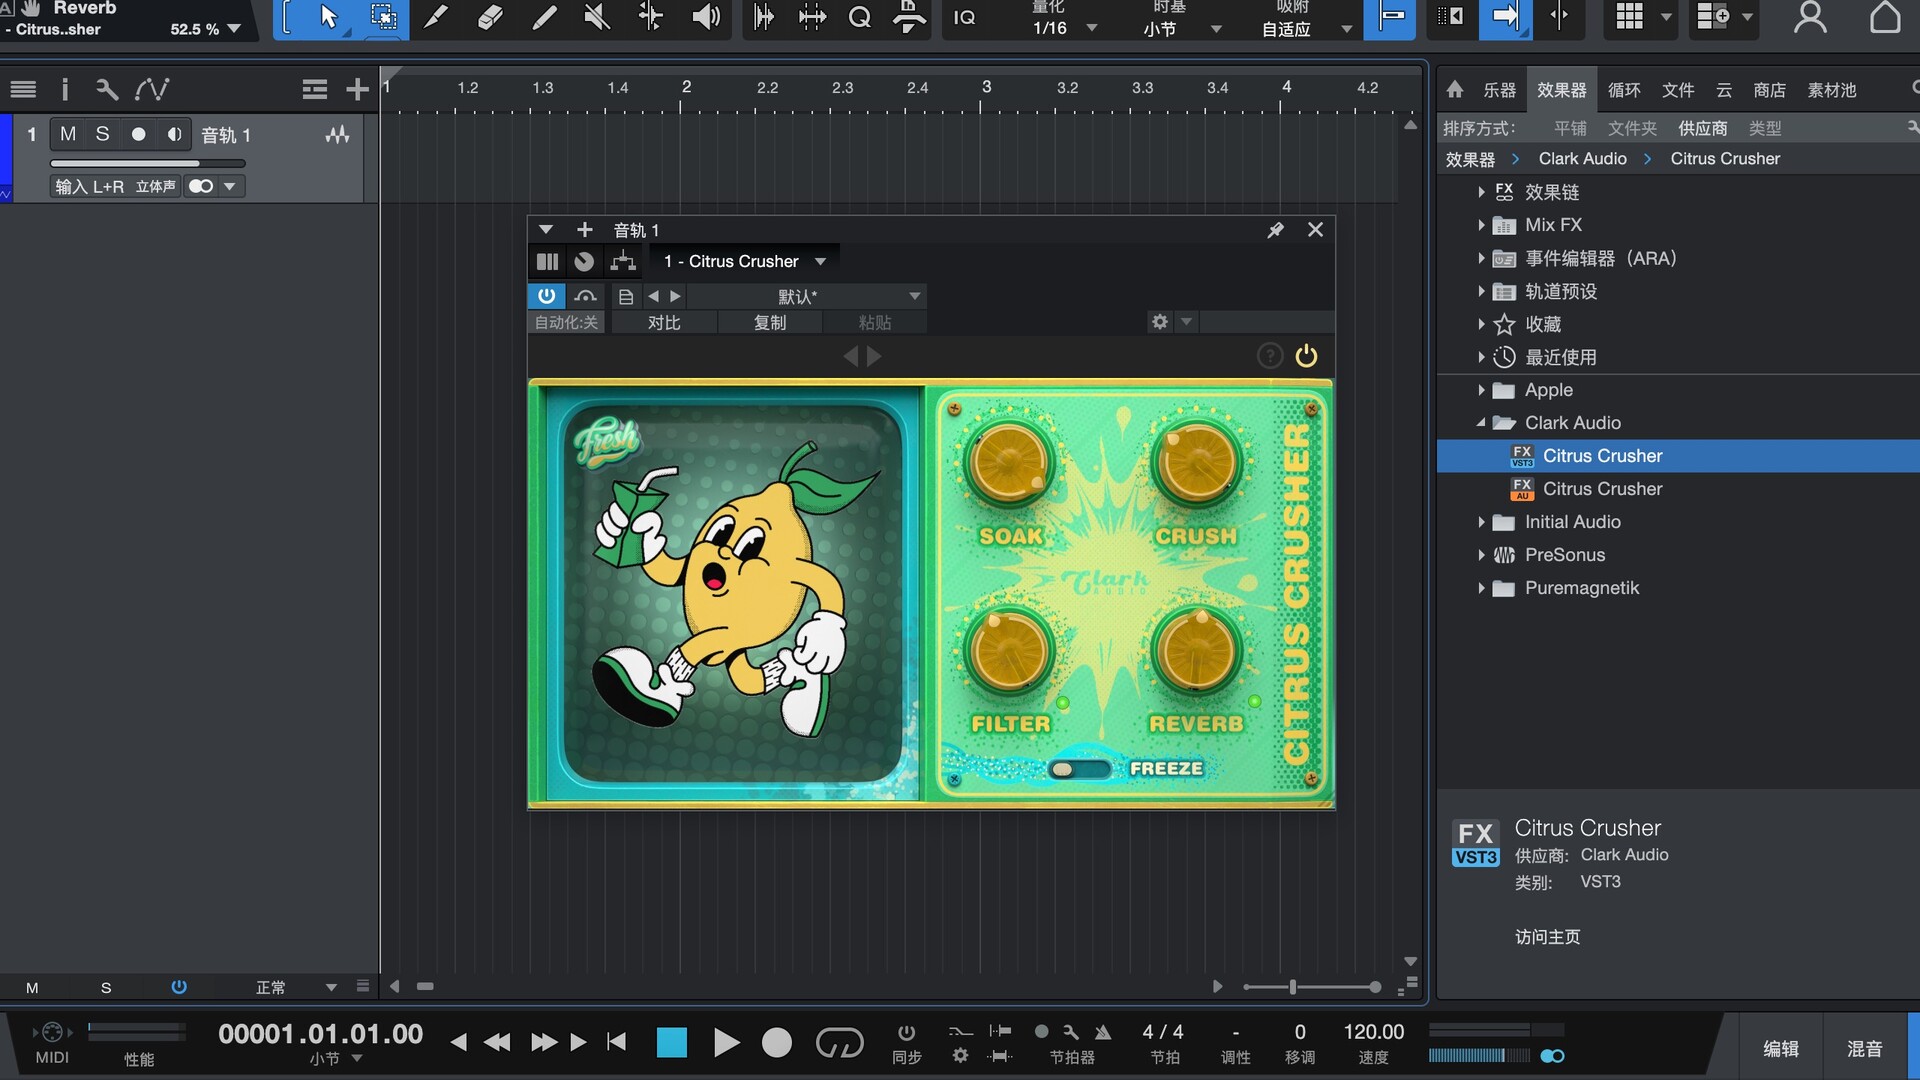Open the 1 - Citrus Crusher plugin dropdown
Viewport: 1920px width, 1080px height.
pyautogui.click(x=745, y=261)
